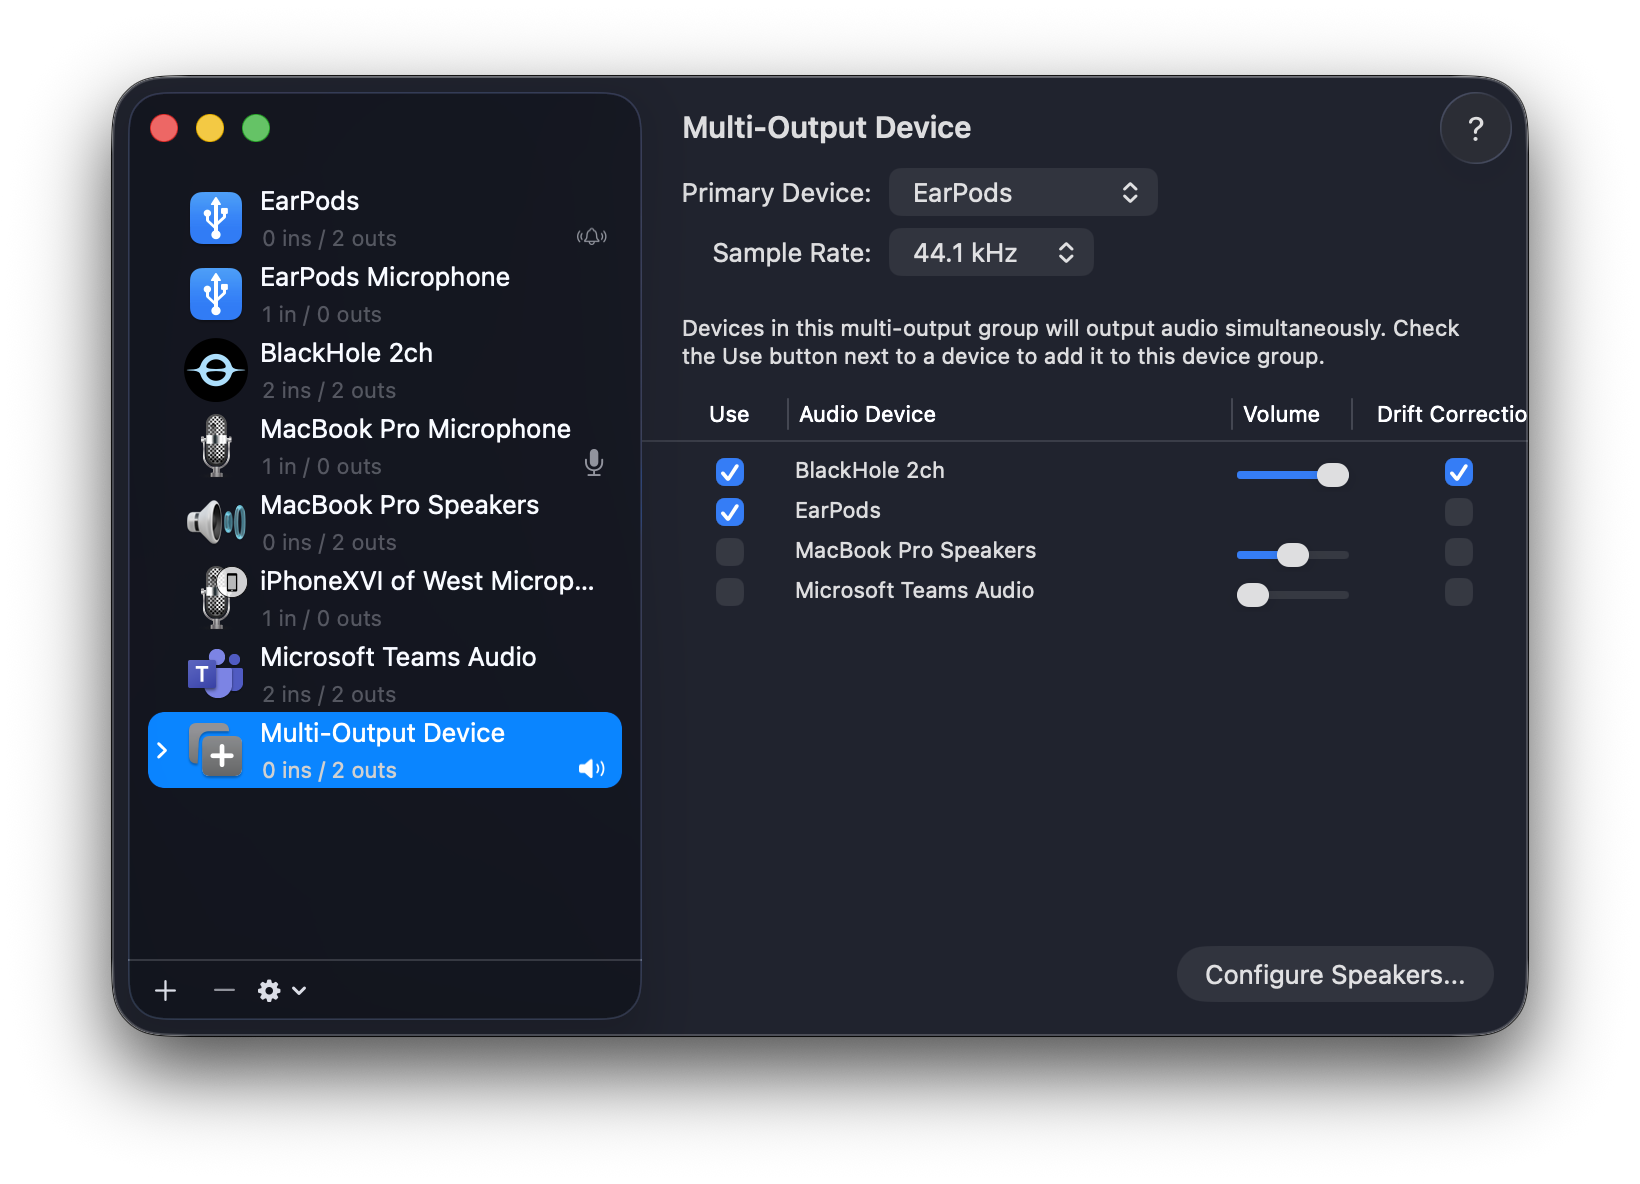Disable Drift Correction for BlackHole 2ch

[1459, 472]
